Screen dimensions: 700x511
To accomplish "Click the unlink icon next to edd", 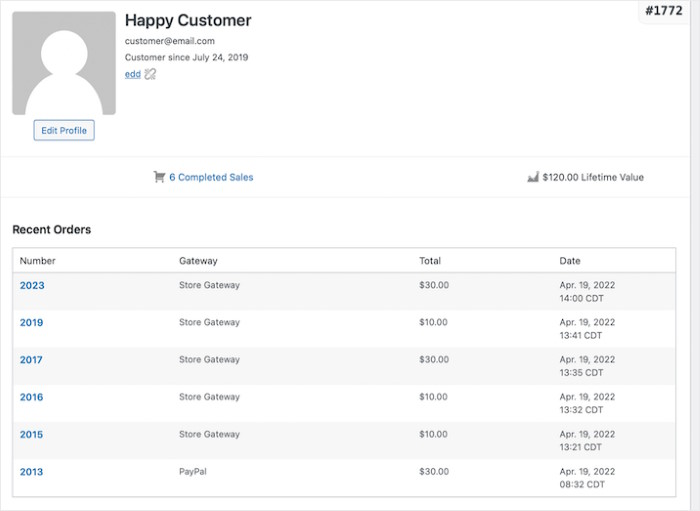I will (150, 74).
